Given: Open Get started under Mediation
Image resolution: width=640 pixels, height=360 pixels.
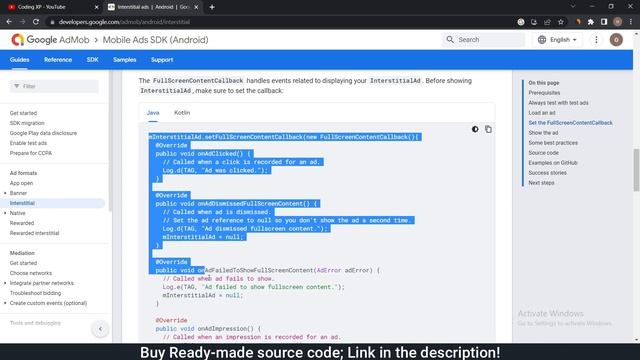Looking at the screenshot, I should (23, 263).
